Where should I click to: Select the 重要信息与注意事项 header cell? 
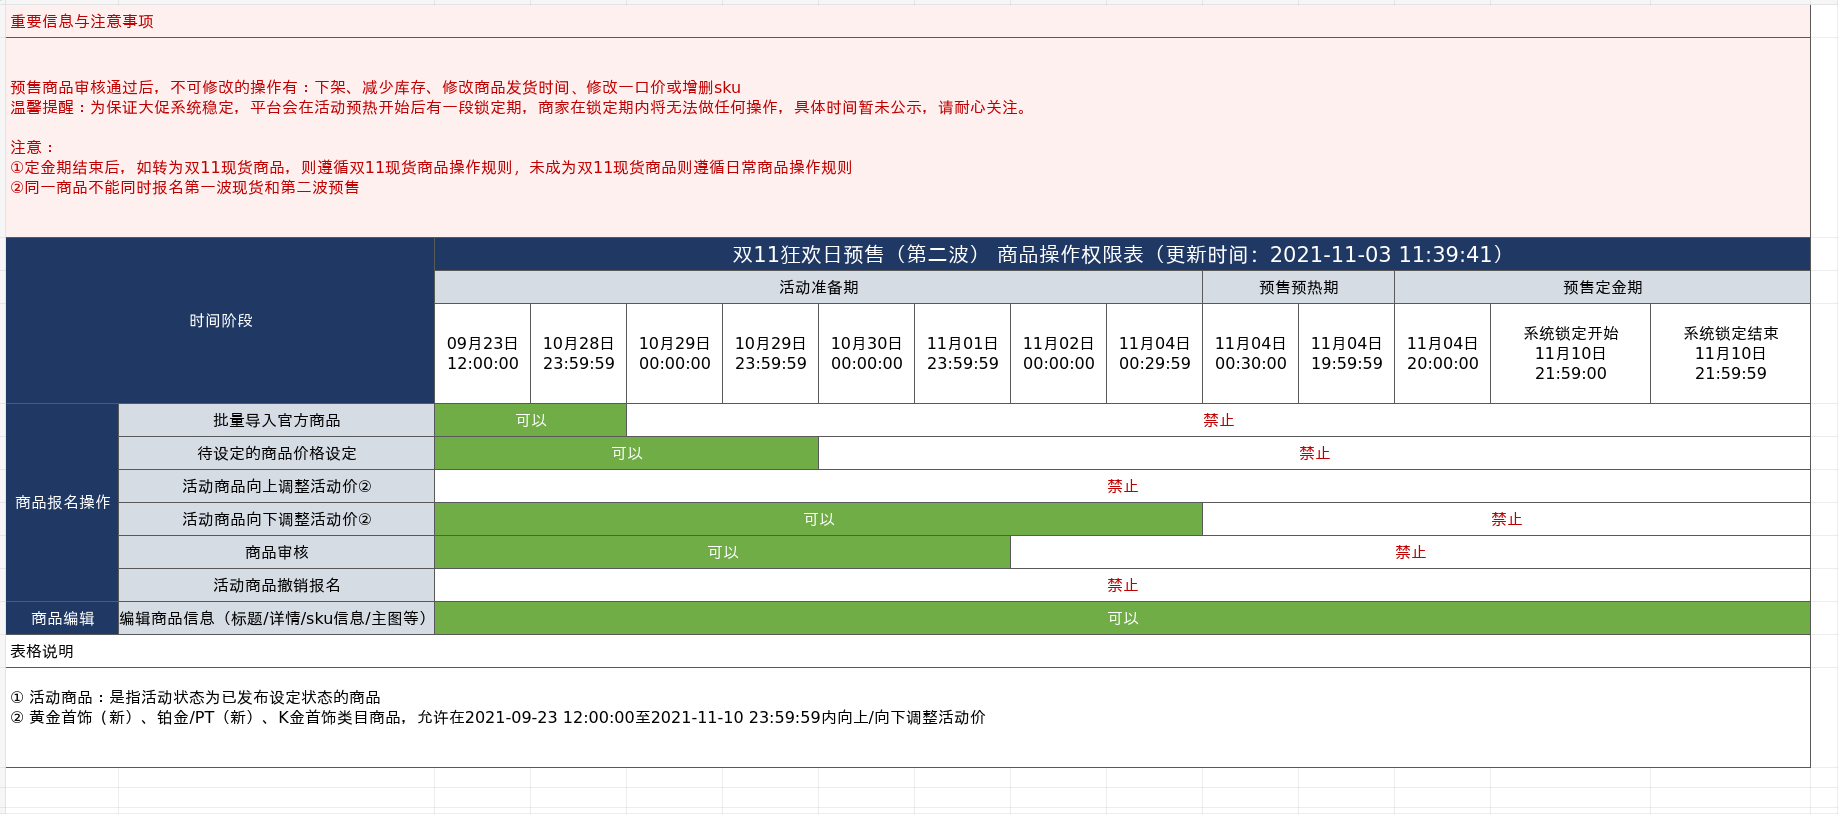tap(82, 21)
